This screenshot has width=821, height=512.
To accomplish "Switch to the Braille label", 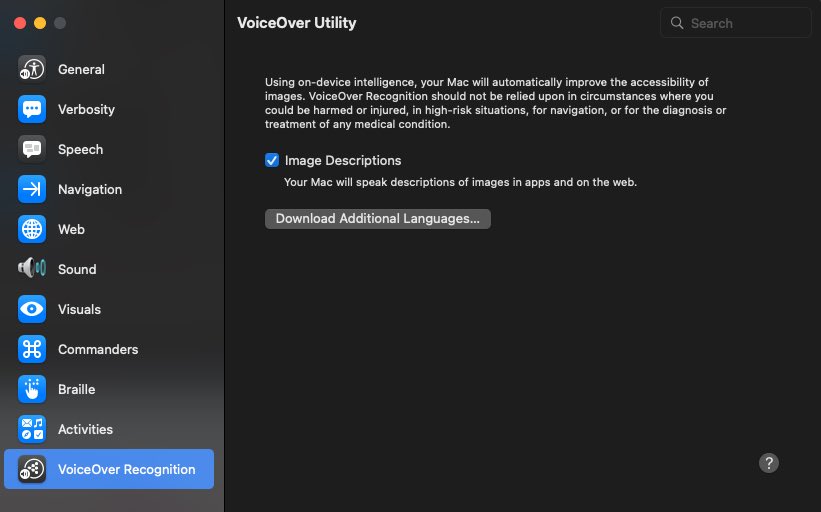I will point(76,389).
